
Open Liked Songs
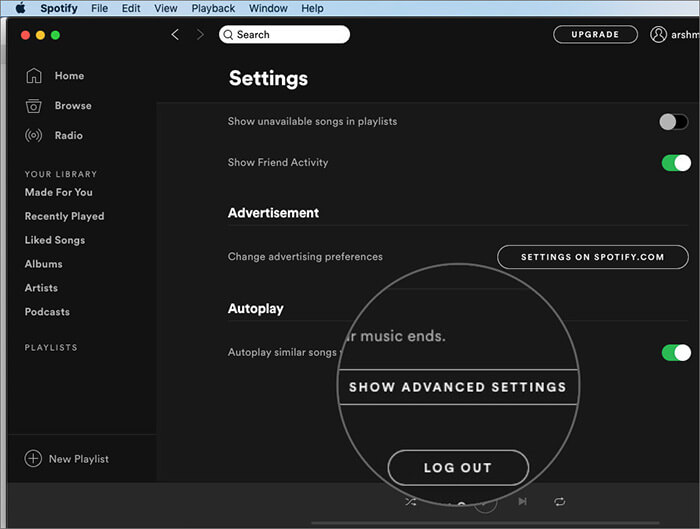coord(54,240)
